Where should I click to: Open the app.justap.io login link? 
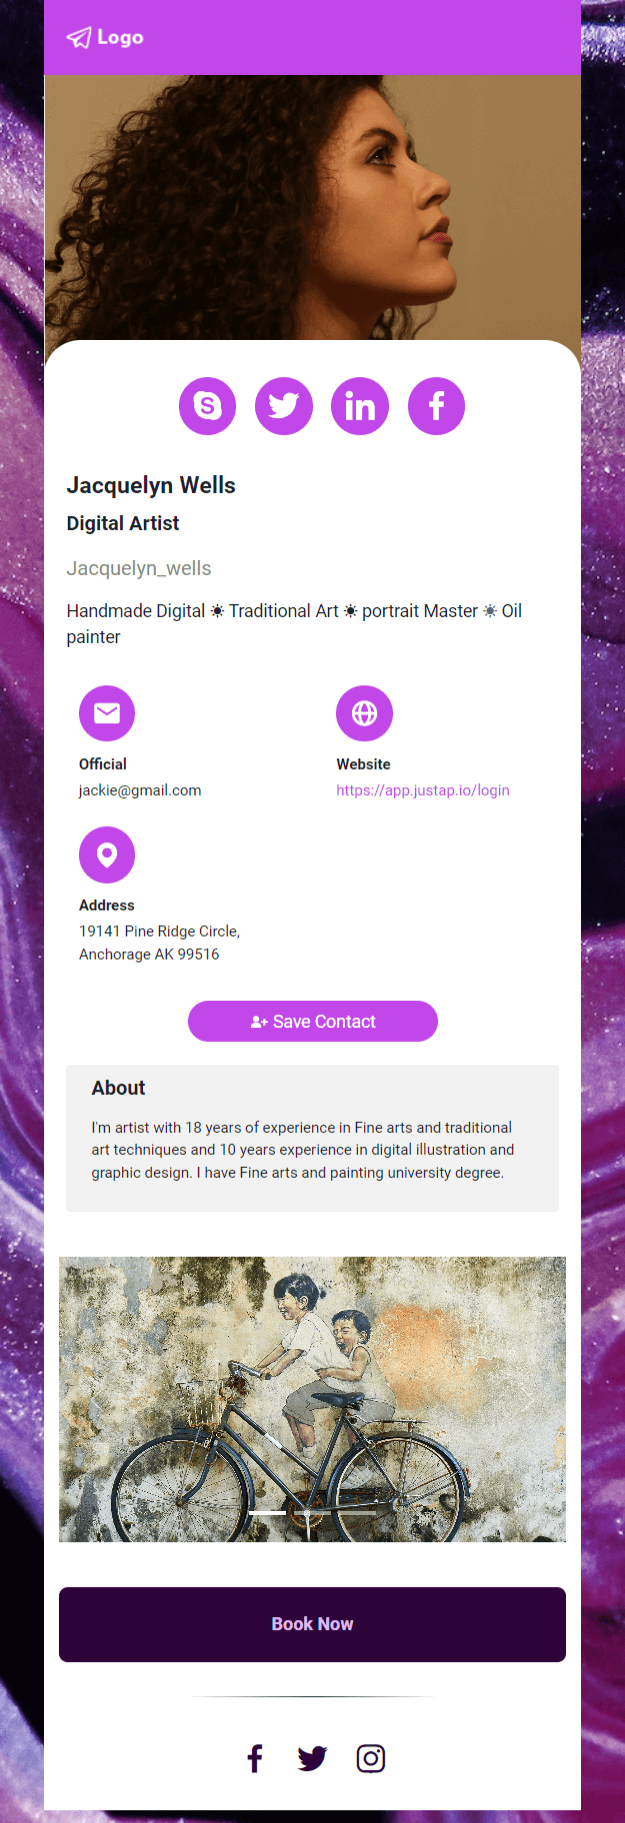click(x=423, y=790)
